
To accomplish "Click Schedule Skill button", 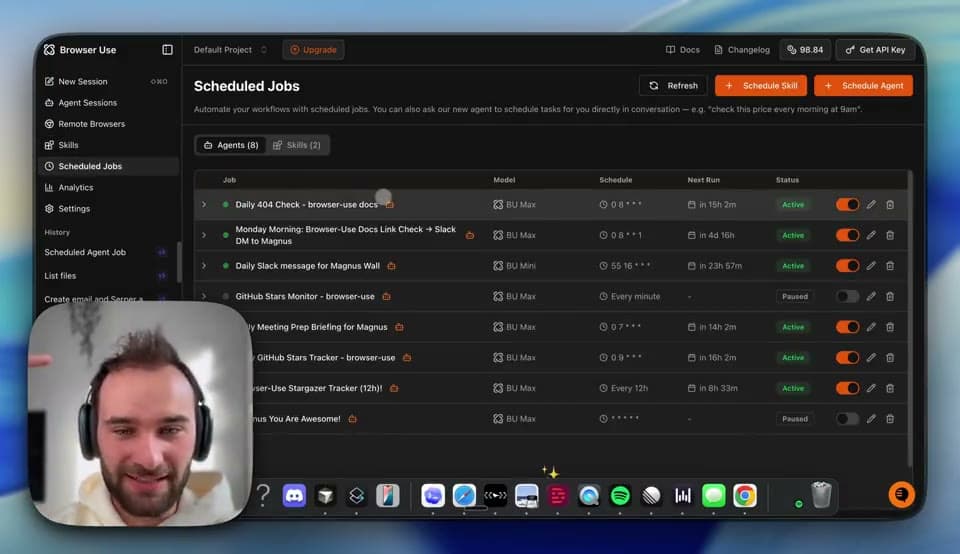I will [x=760, y=86].
